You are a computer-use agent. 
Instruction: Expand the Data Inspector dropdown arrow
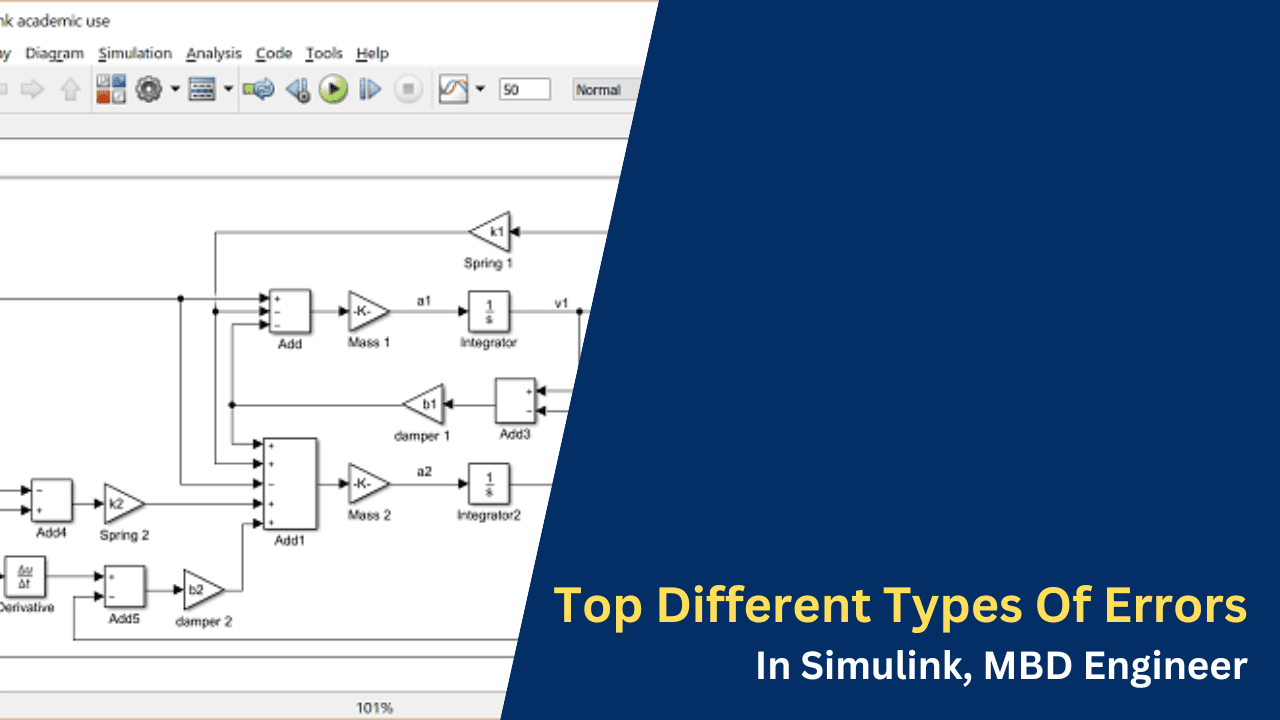[480, 89]
